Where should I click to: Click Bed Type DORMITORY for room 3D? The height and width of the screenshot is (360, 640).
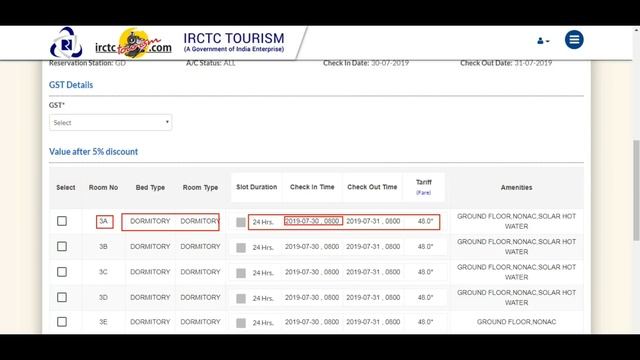point(150,298)
